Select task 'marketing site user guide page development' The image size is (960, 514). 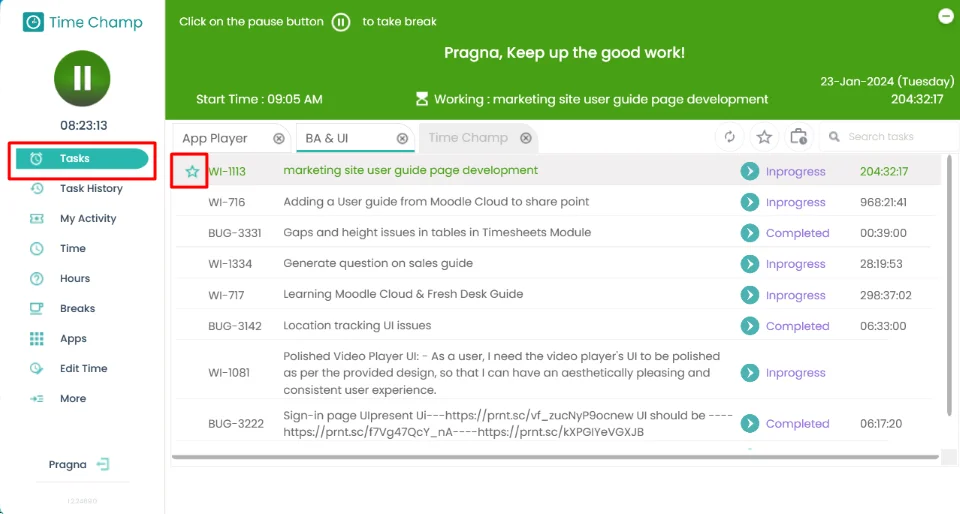(x=410, y=171)
